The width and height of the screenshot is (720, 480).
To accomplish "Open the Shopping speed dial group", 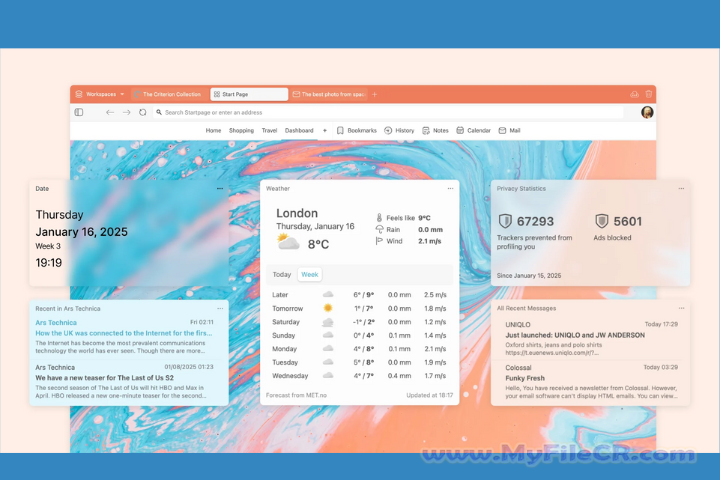I will [241, 130].
